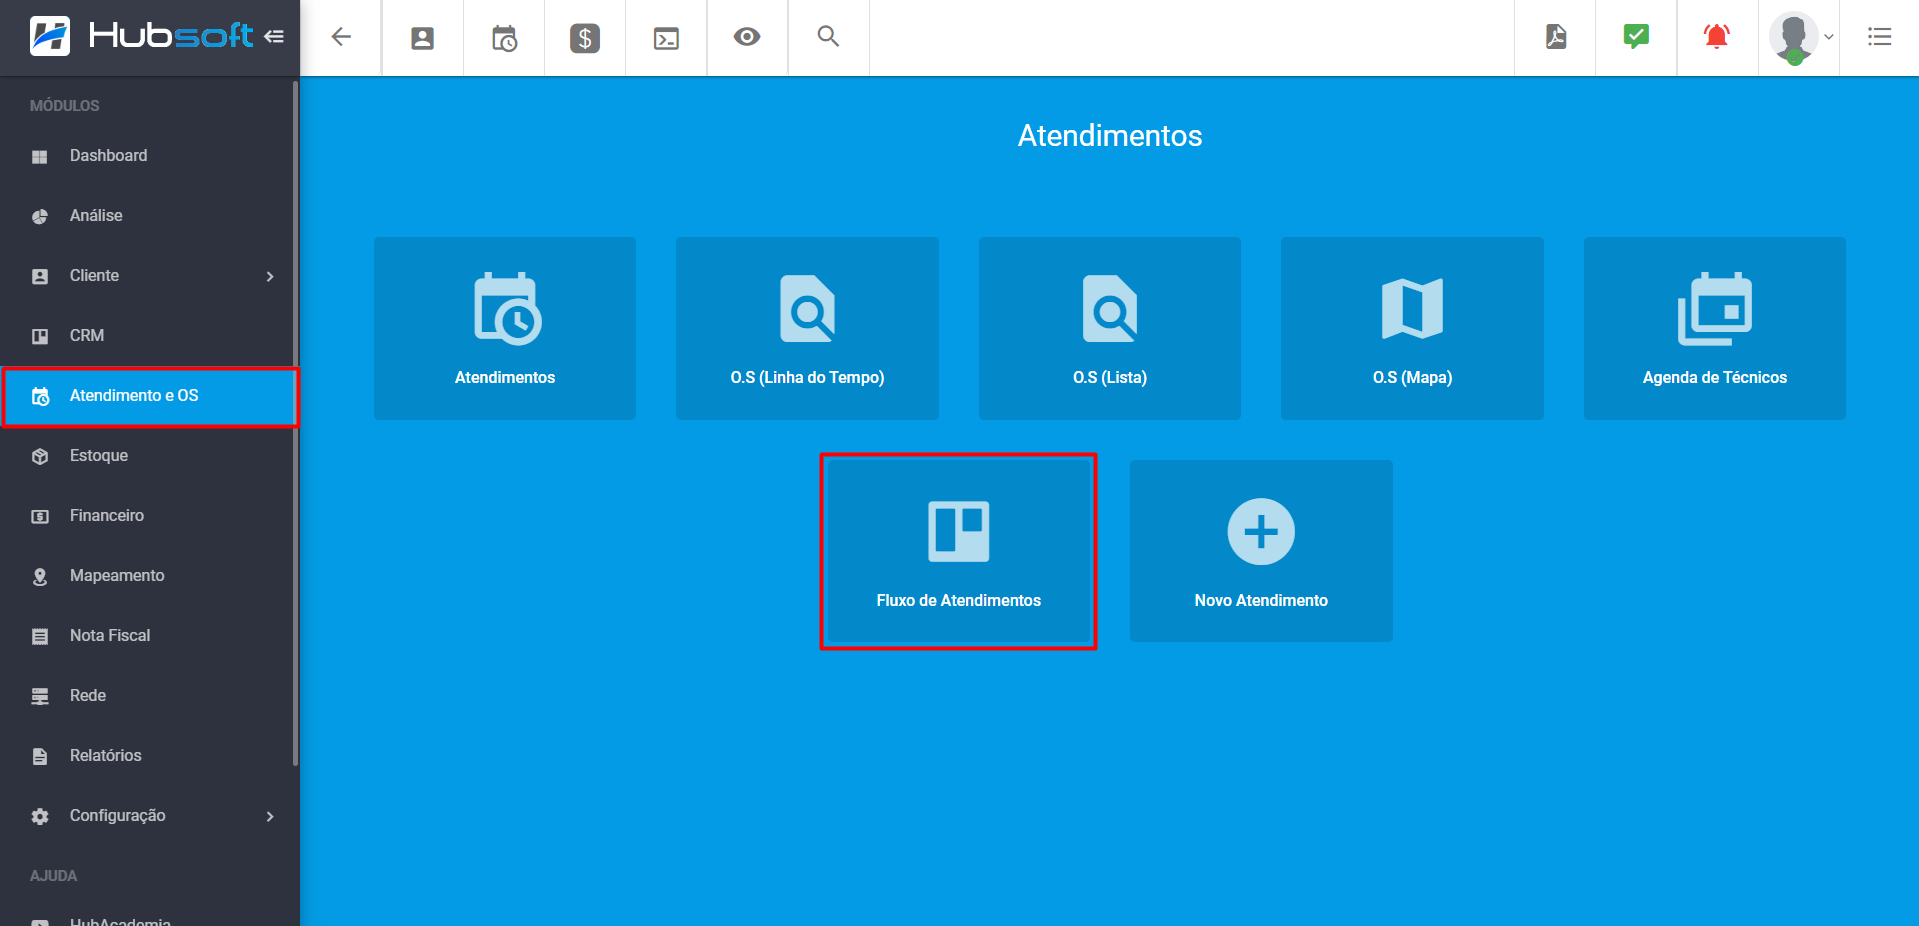Click the Mapeamento pin icon

pyautogui.click(x=40, y=577)
